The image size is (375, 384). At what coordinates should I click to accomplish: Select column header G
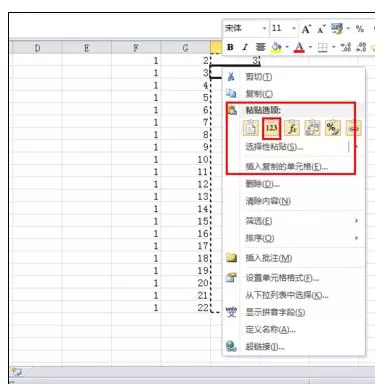[x=185, y=48]
